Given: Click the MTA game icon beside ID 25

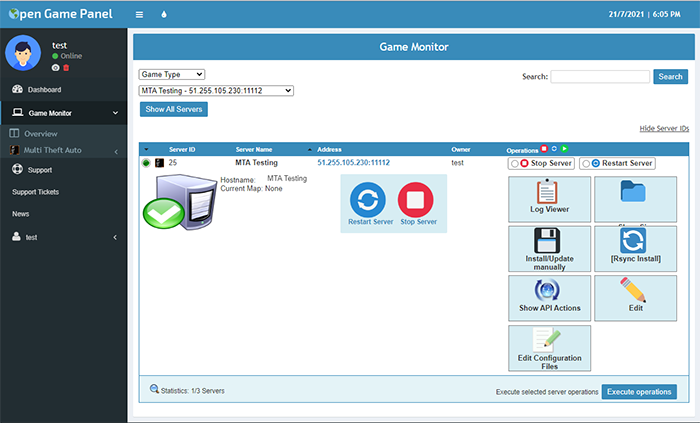Looking at the screenshot, I should pos(159,163).
